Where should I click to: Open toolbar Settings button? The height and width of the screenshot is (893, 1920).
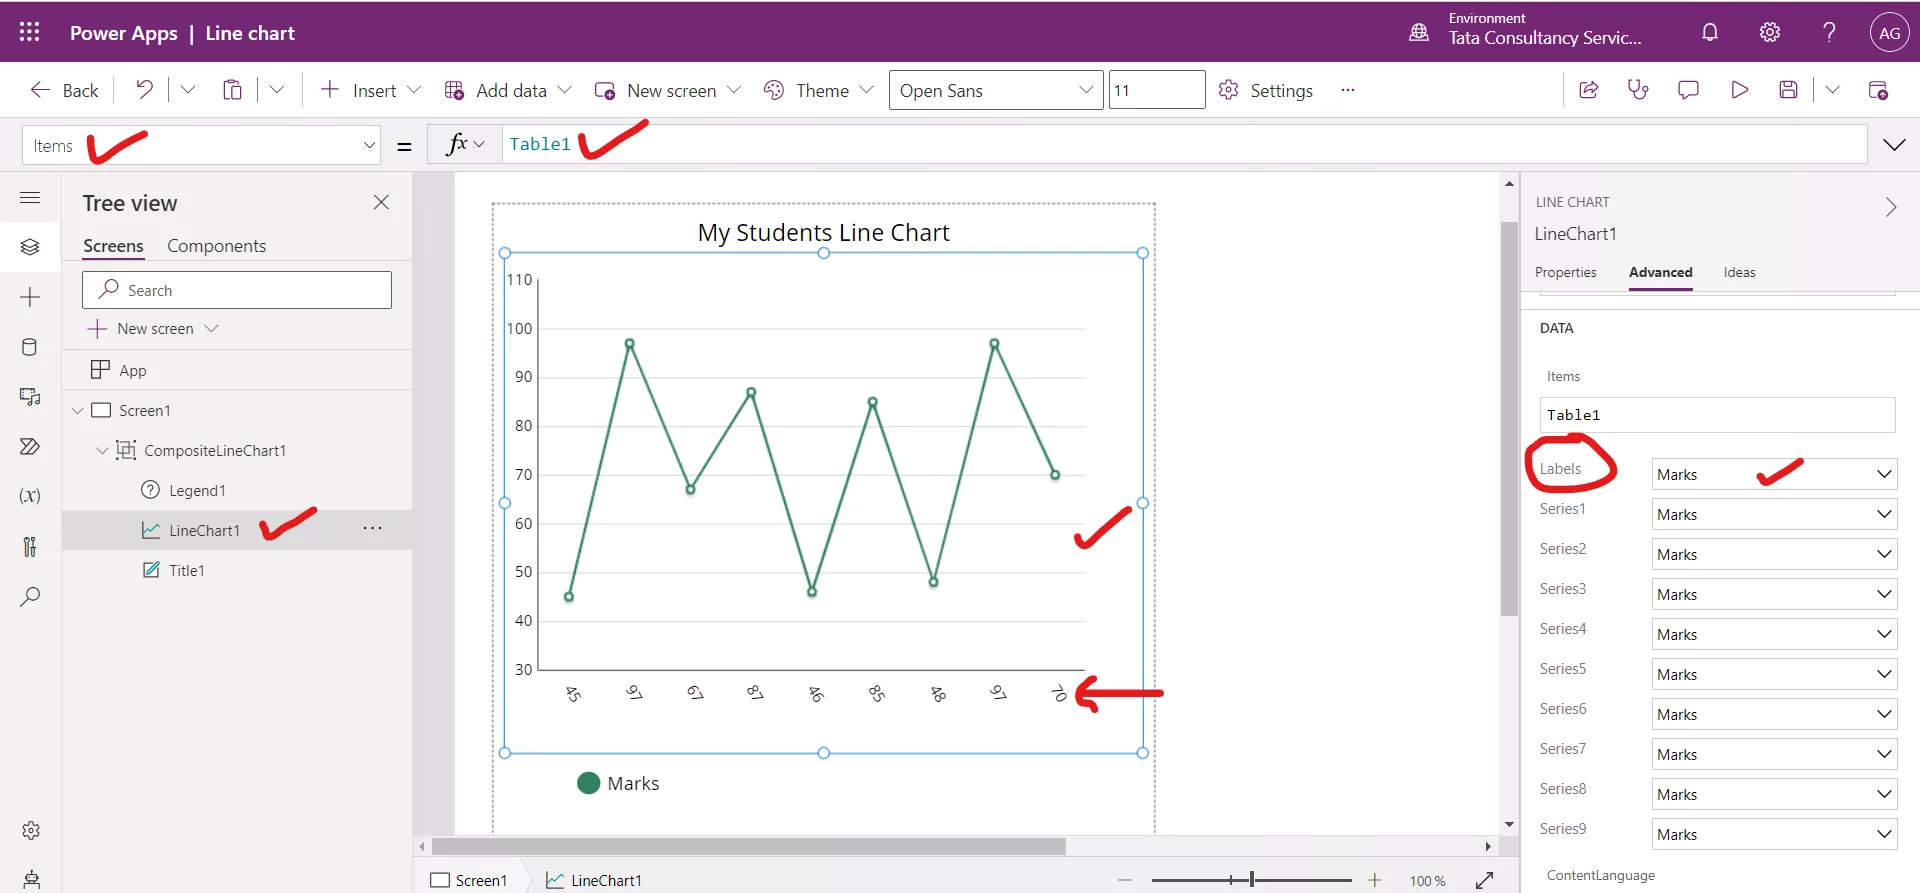pos(1266,90)
